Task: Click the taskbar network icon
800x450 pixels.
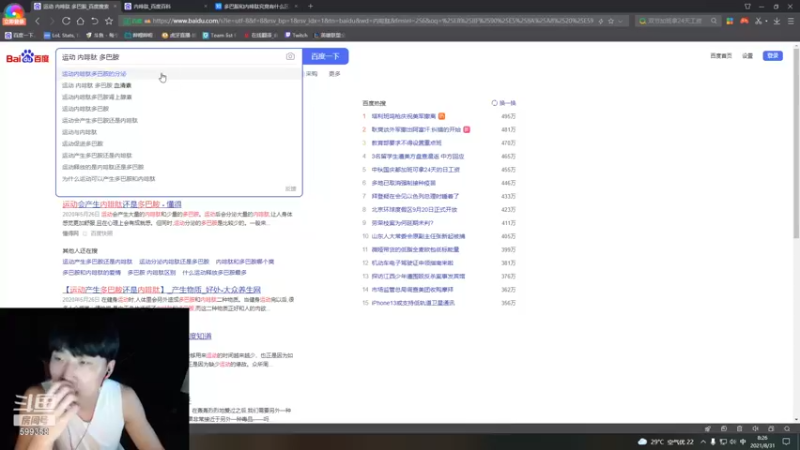Action: (723, 442)
